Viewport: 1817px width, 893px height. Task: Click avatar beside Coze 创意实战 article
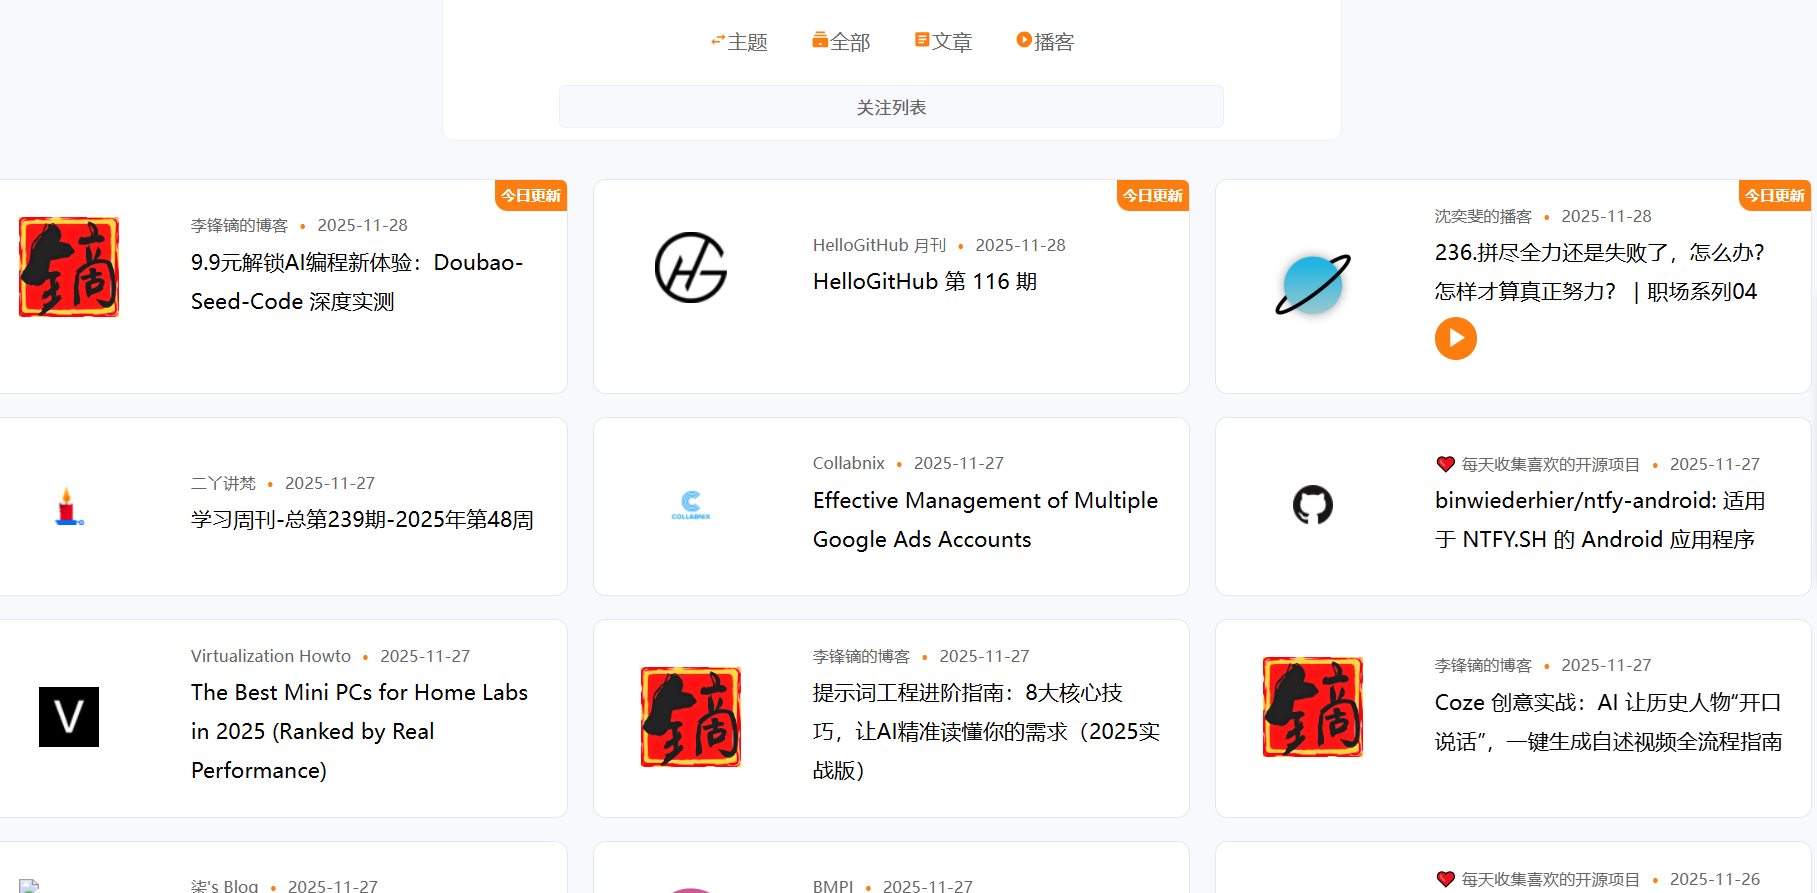click(1312, 707)
